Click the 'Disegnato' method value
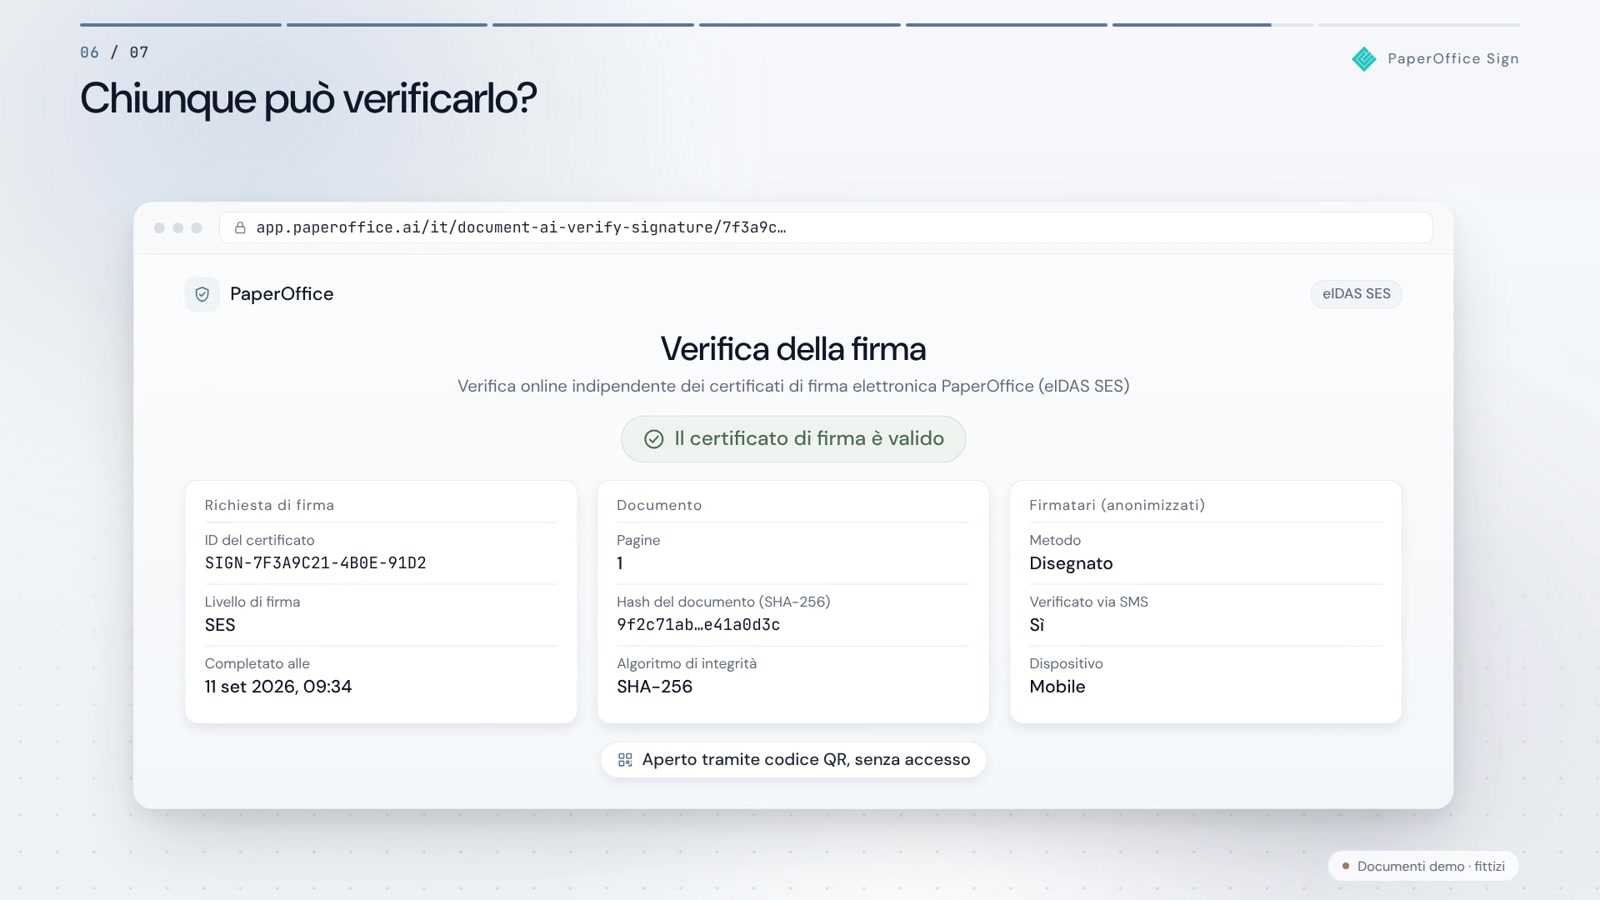 point(1071,563)
